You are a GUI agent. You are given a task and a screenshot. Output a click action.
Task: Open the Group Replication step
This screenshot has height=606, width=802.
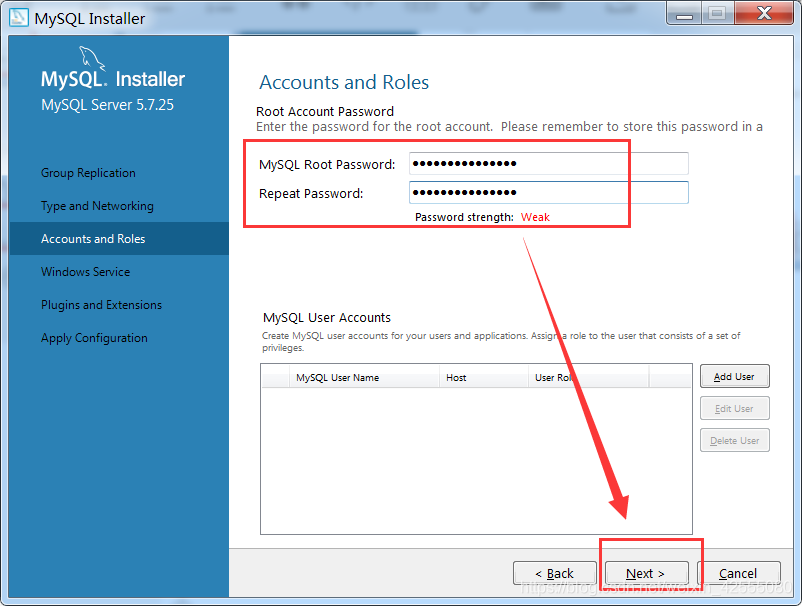pyautogui.click(x=88, y=173)
